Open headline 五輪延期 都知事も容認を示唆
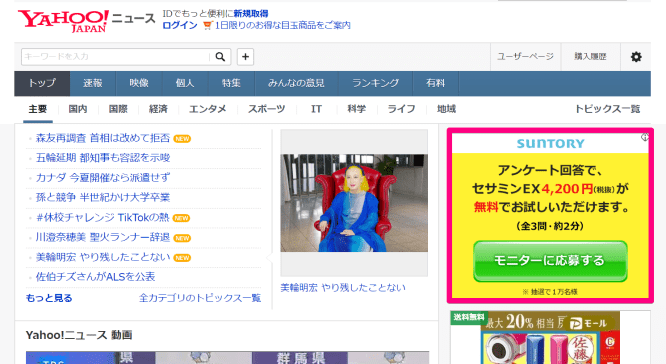Viewport: 666px width, 364px height. pos(103,158)
